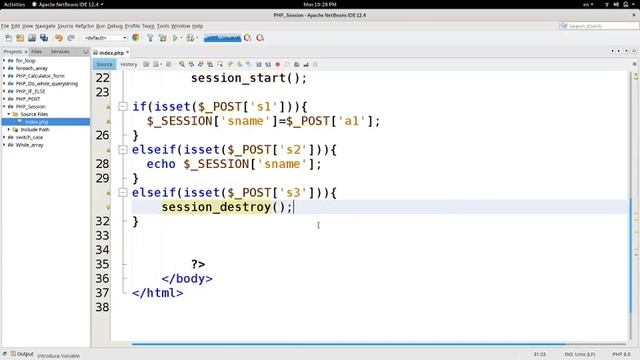
Task: Click the vertical editor scrollbar
Action: (630, 256)
